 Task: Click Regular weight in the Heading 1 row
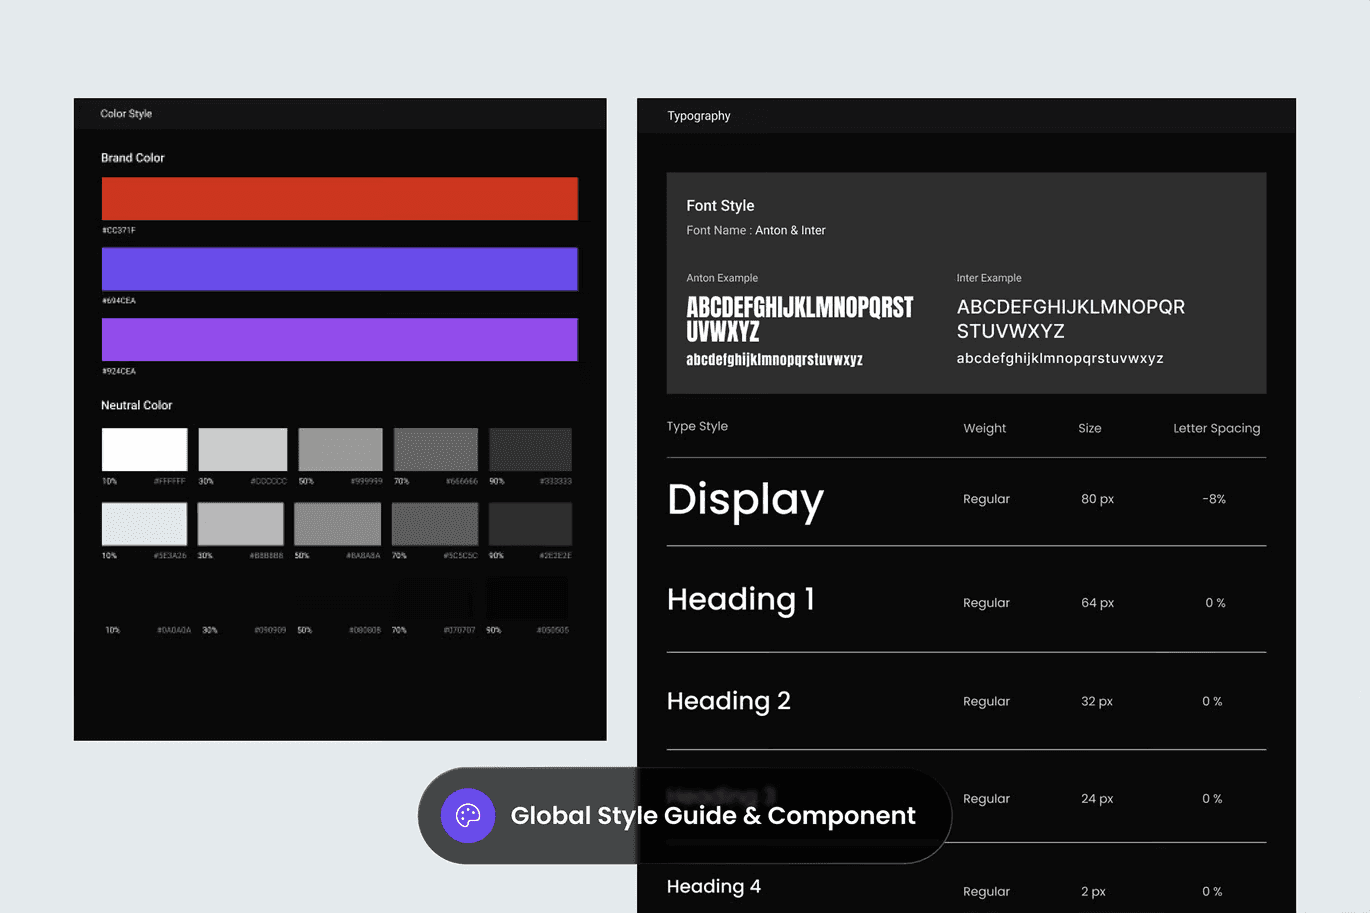click(x=986, y=603)
